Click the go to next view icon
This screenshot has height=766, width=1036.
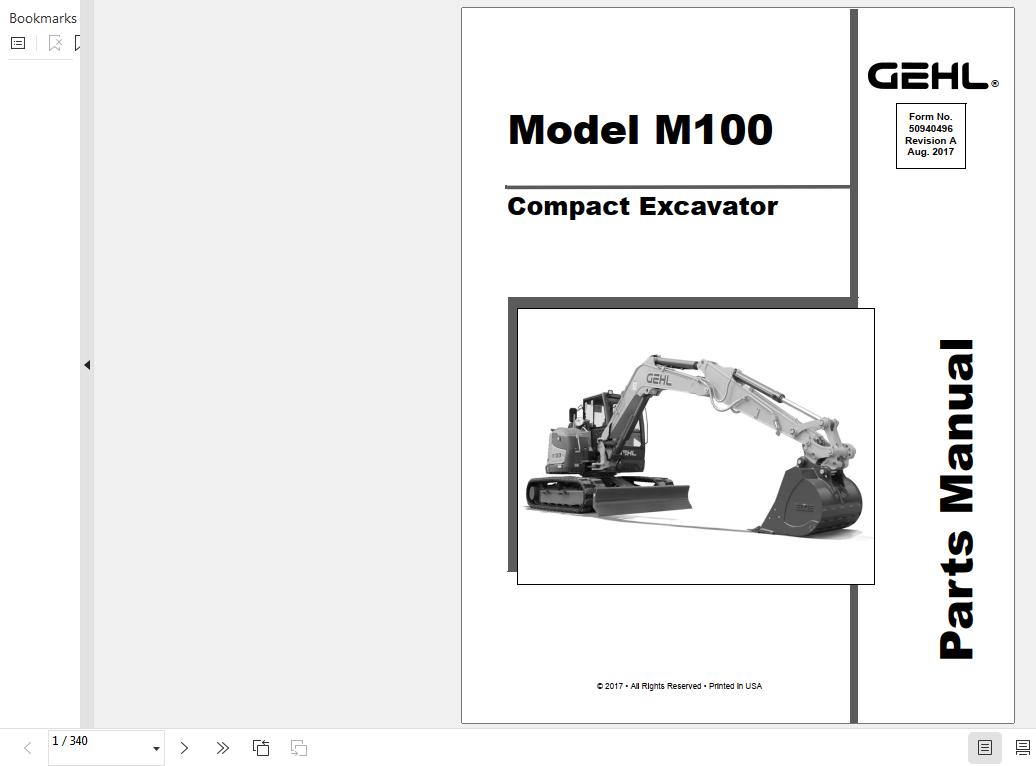299,748
